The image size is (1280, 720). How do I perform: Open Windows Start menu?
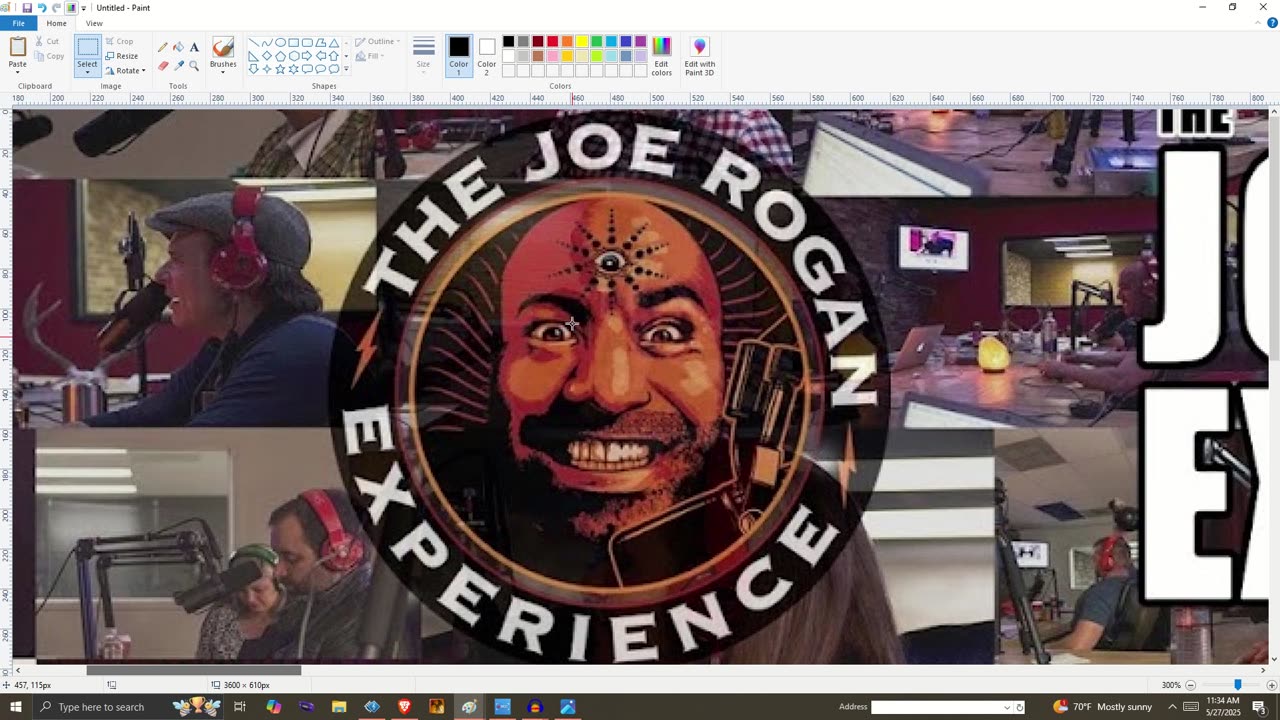15,707
